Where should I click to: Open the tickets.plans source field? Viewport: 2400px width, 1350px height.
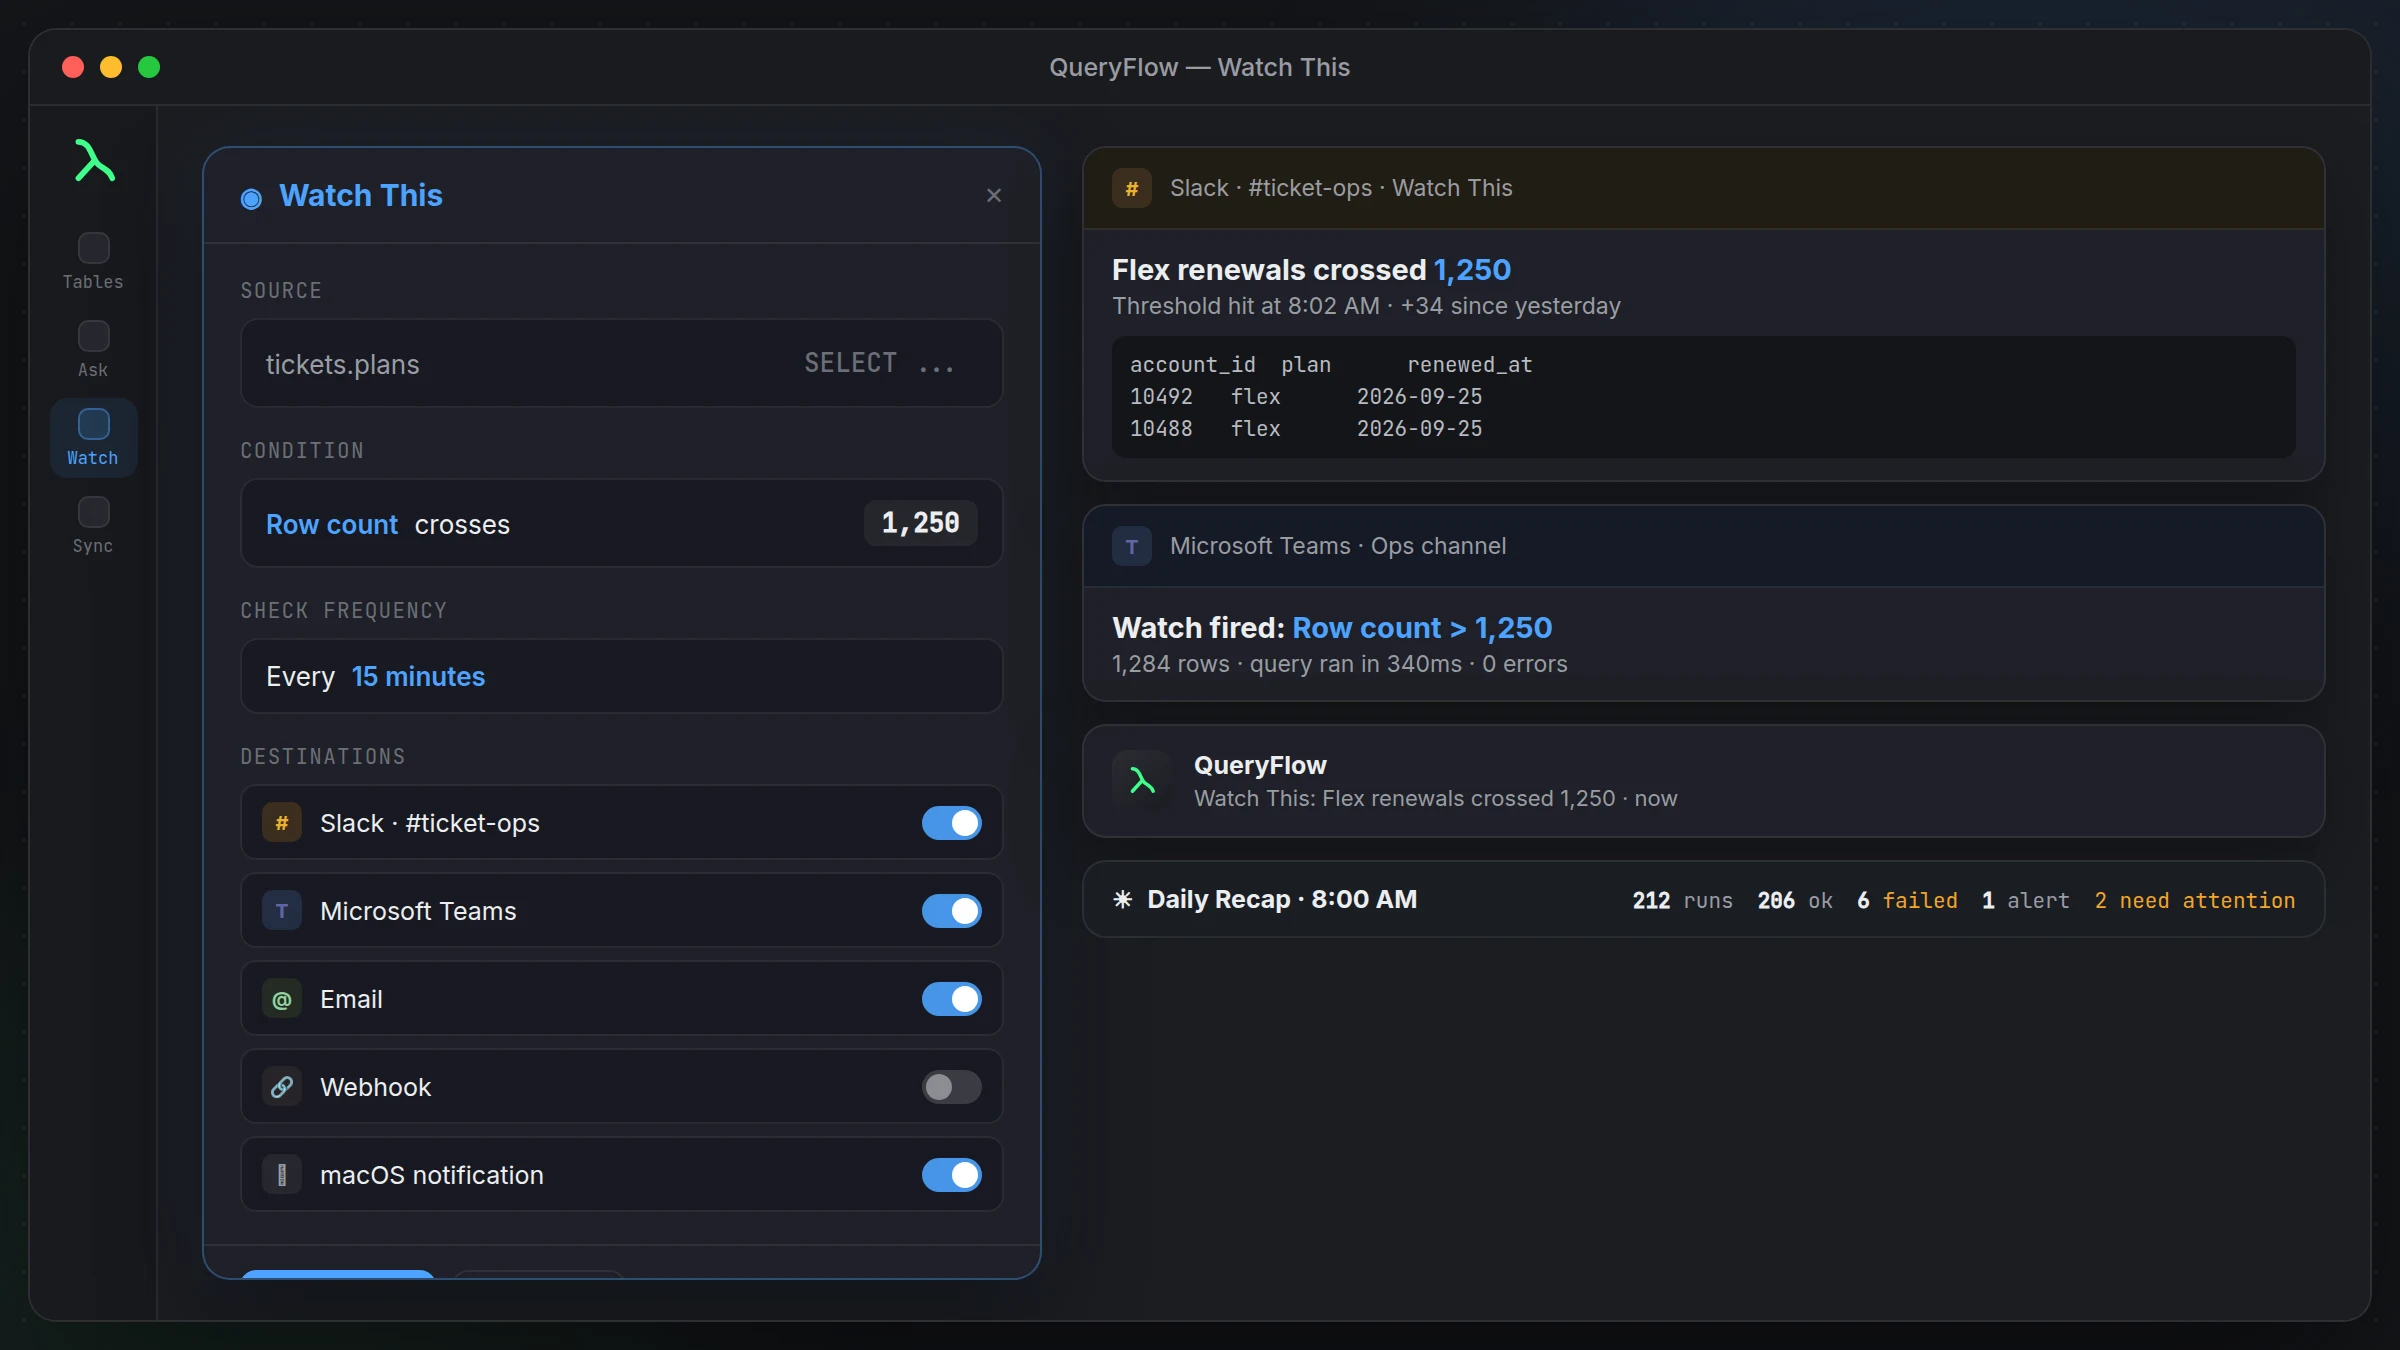(x=621, y=363)
